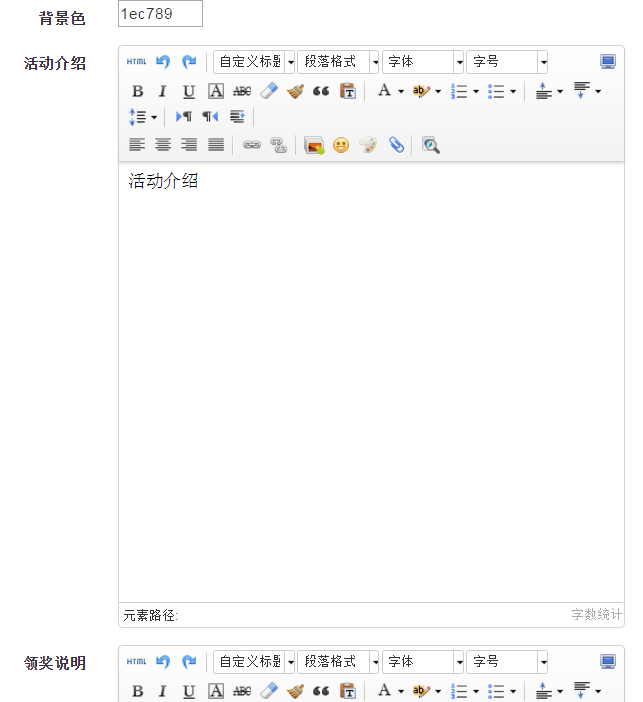
Task: Toggle strikethrough in 活动介绍 editor
Action: 242,91
